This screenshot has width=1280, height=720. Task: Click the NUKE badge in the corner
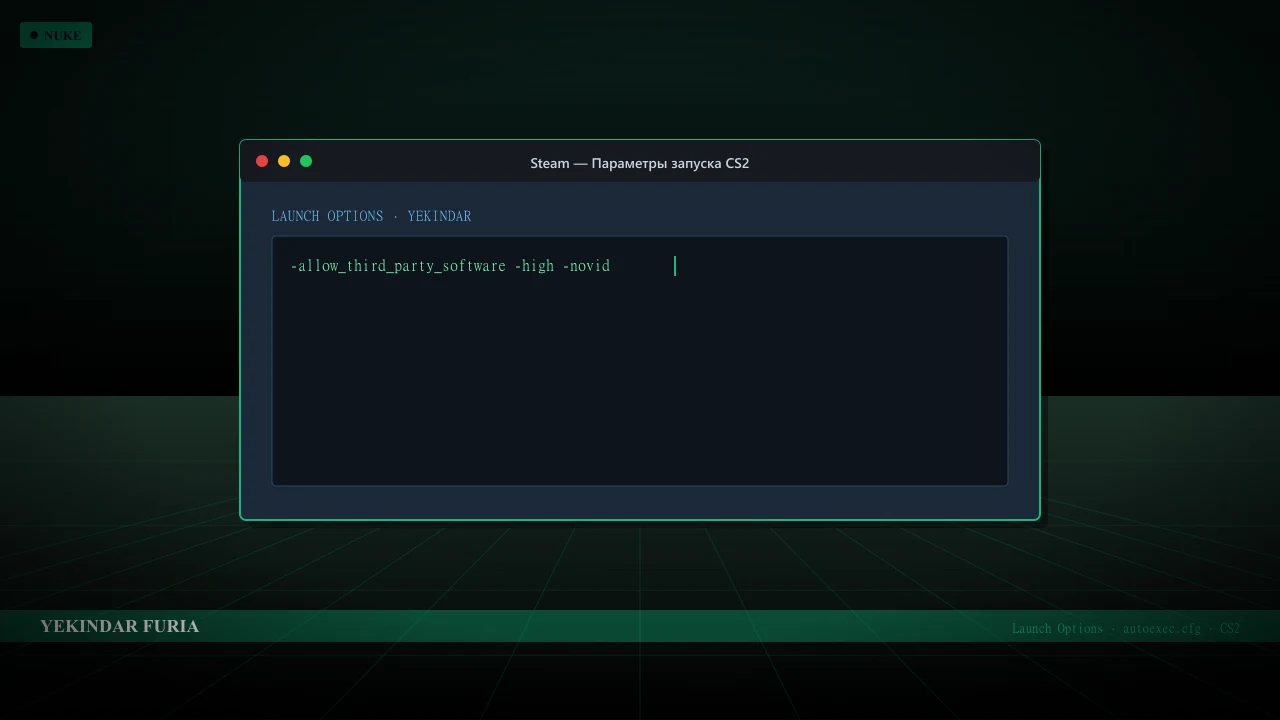pyautogui.click(x=56, y=35)
